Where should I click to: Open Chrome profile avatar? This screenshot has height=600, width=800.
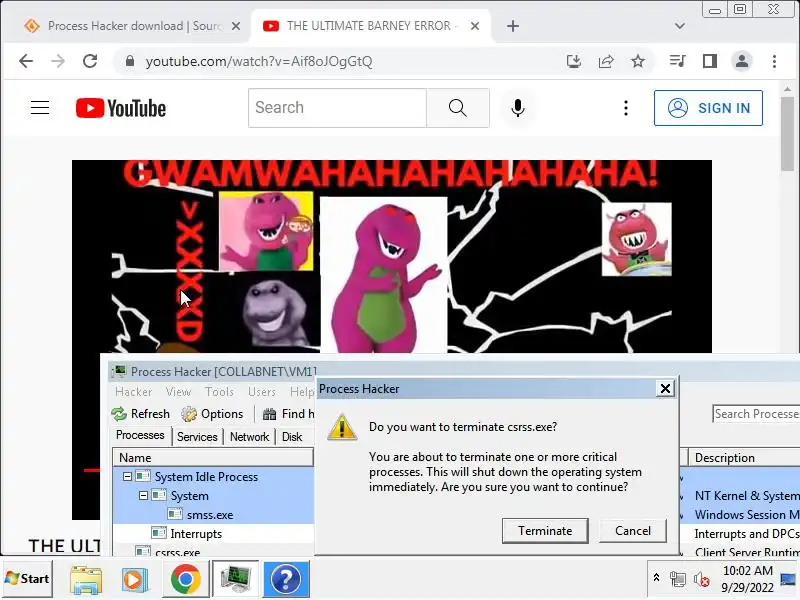tap(742, 61)
